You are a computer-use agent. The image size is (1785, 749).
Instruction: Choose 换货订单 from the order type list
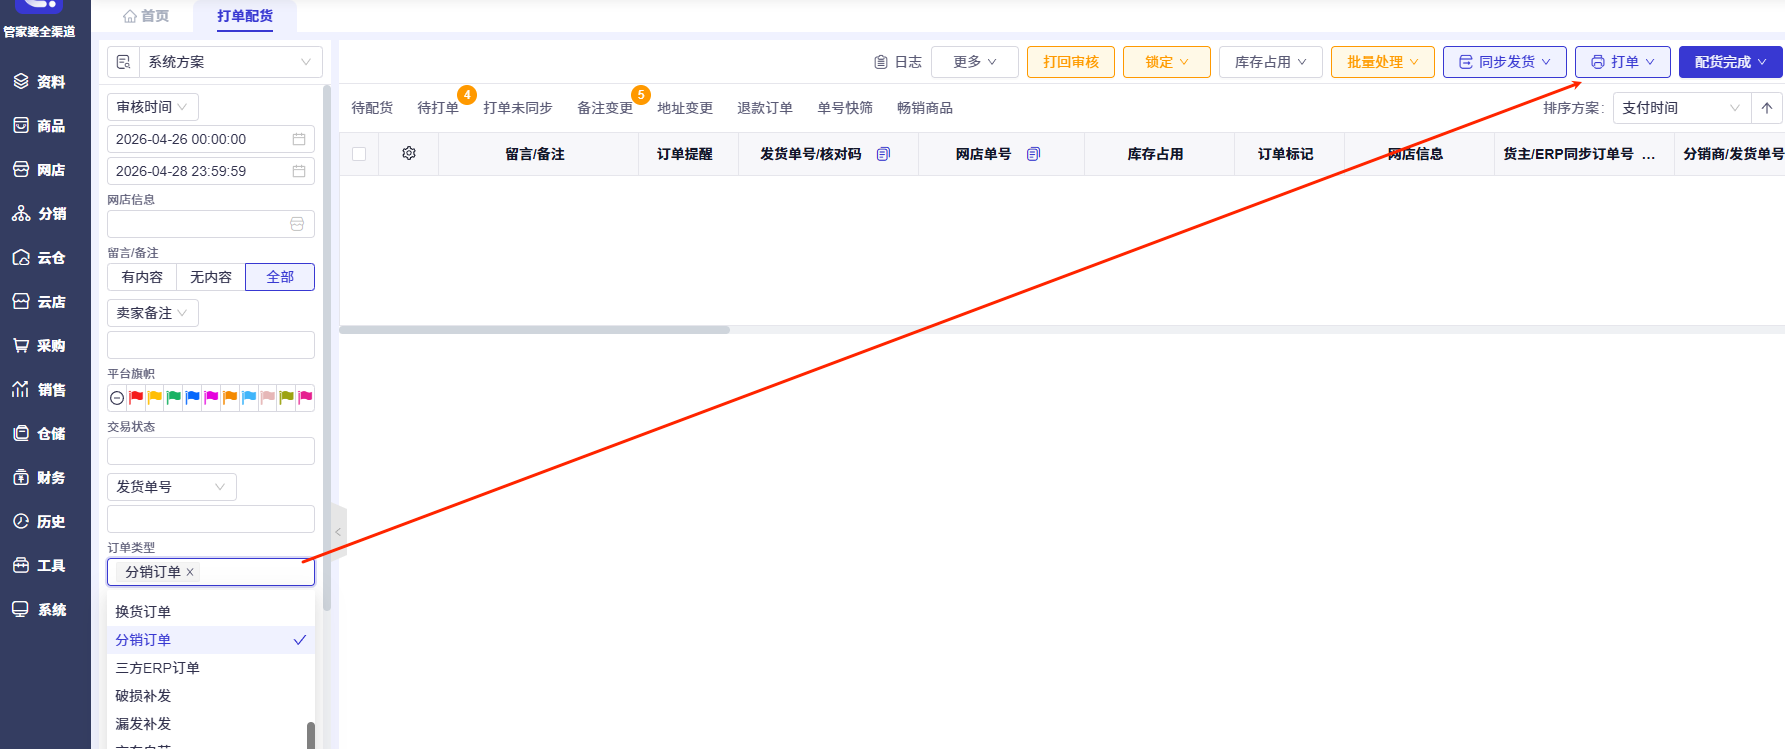coord(211,612)
